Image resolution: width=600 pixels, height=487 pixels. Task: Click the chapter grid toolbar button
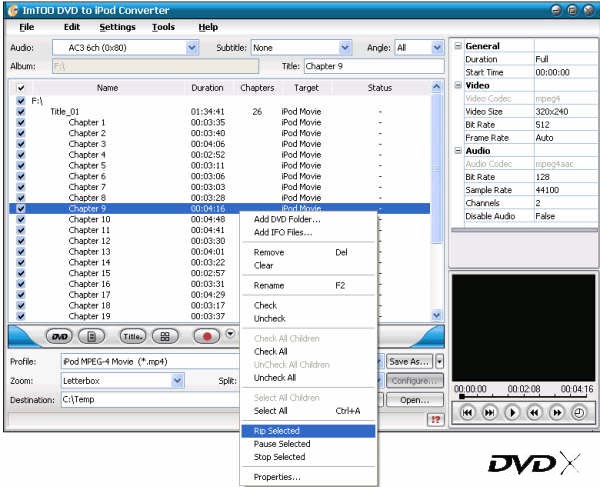(x=165, y=337)
